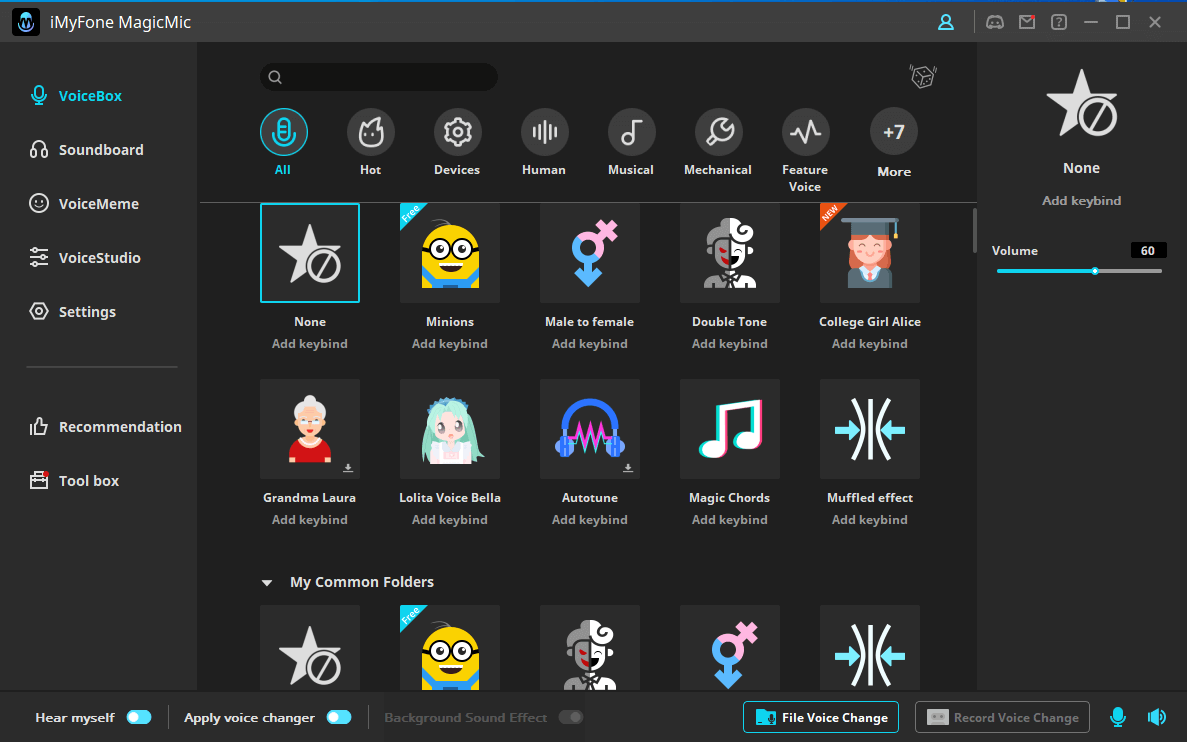
Task: Open the mail feedback icon
Action: point(1027,22)
